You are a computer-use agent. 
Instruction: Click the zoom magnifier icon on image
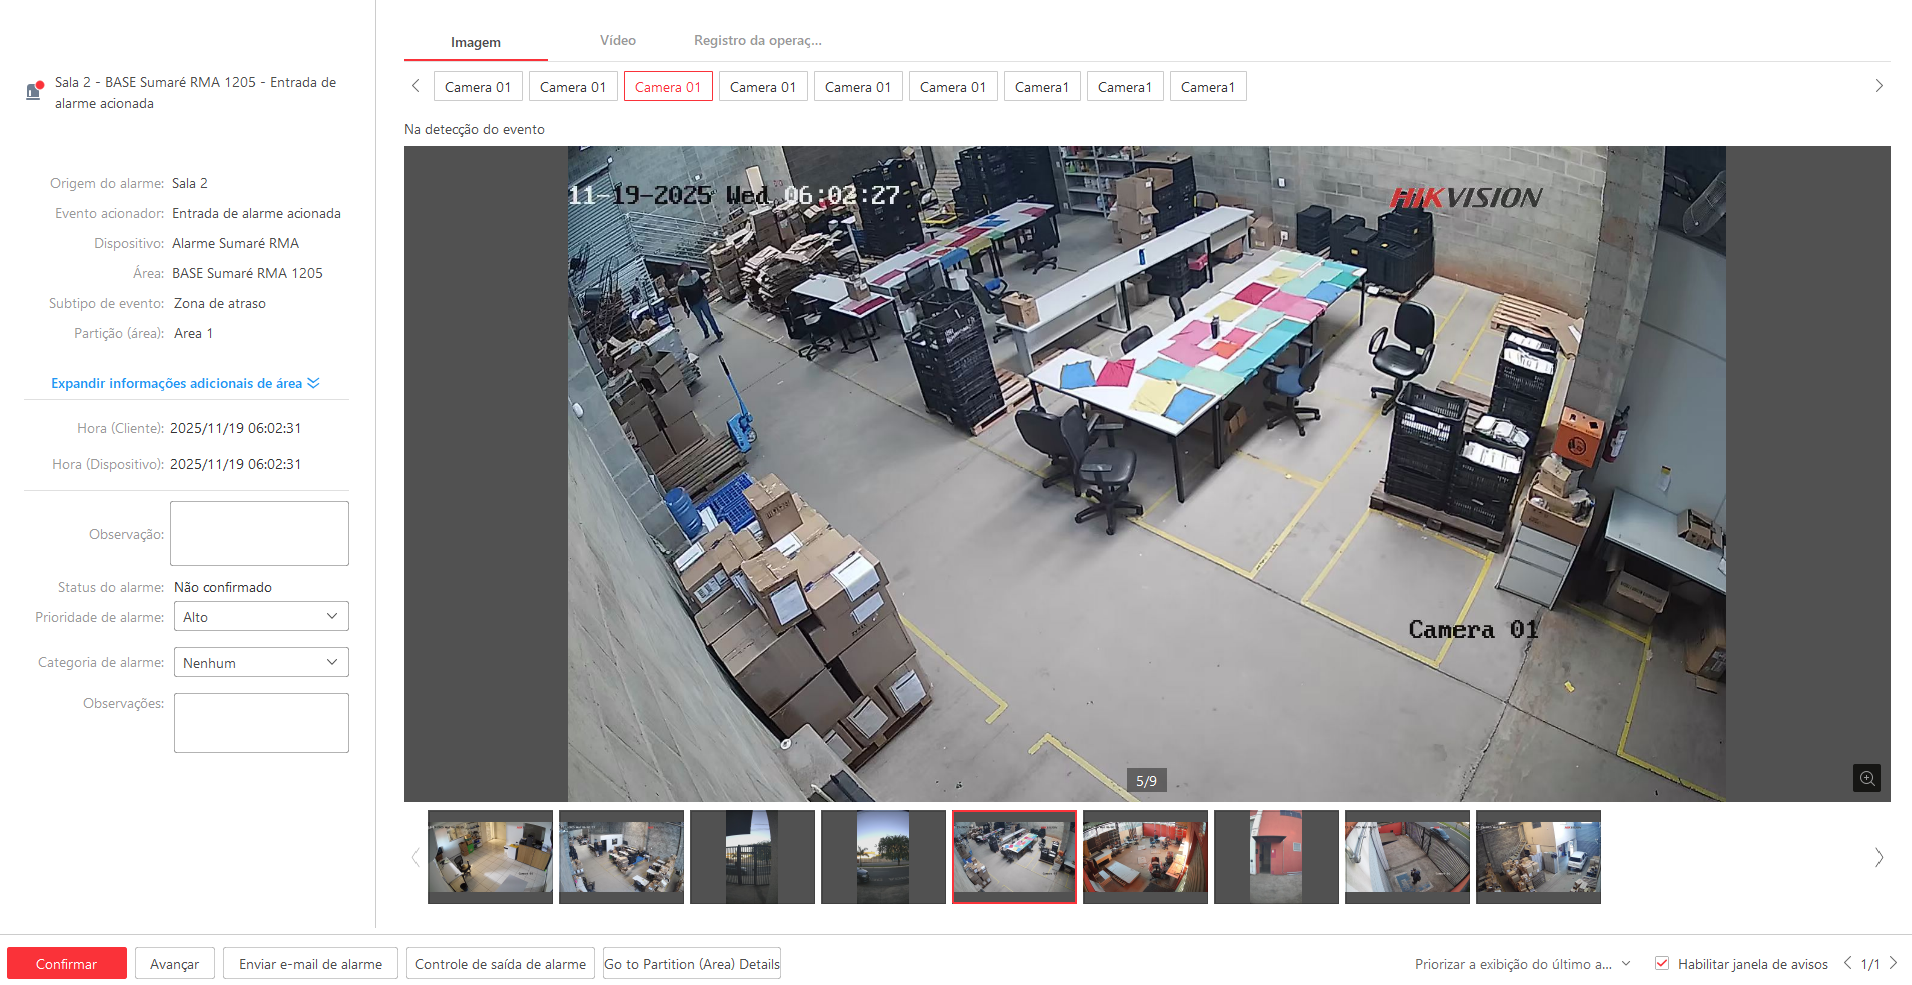(1866, 778)
